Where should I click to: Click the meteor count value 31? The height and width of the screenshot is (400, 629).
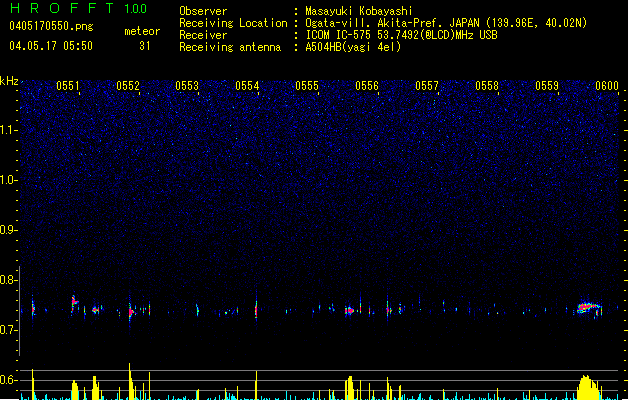point(145,46)
